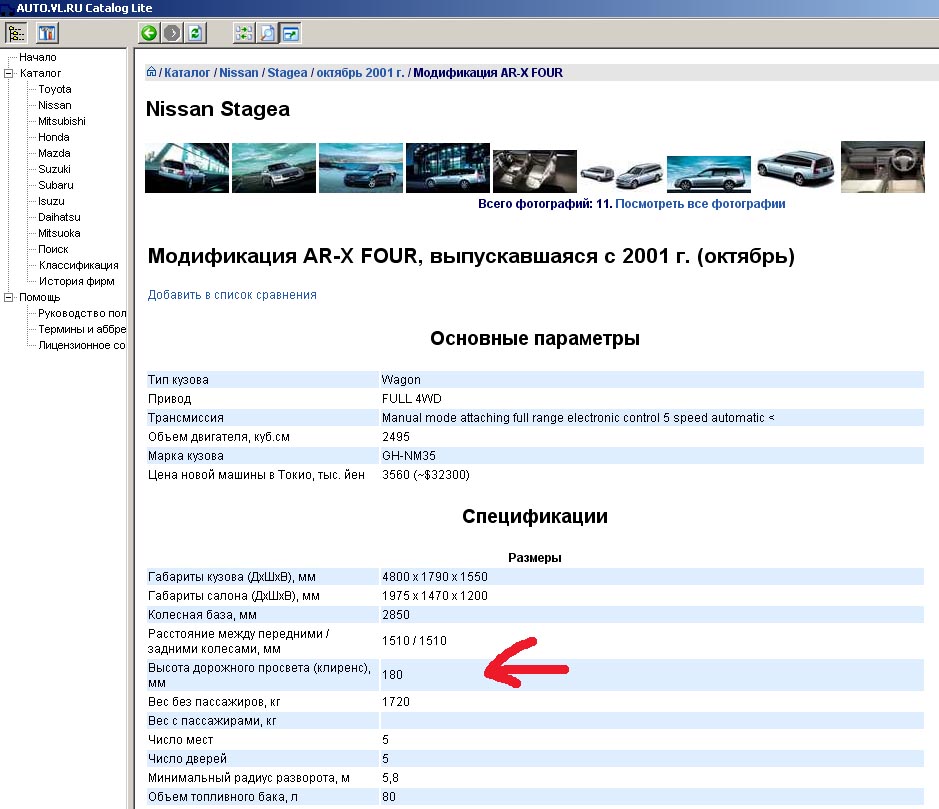
Task: Open Поиск in the sidebar tree
Action: pyautogui.click(x=53, y=249)
